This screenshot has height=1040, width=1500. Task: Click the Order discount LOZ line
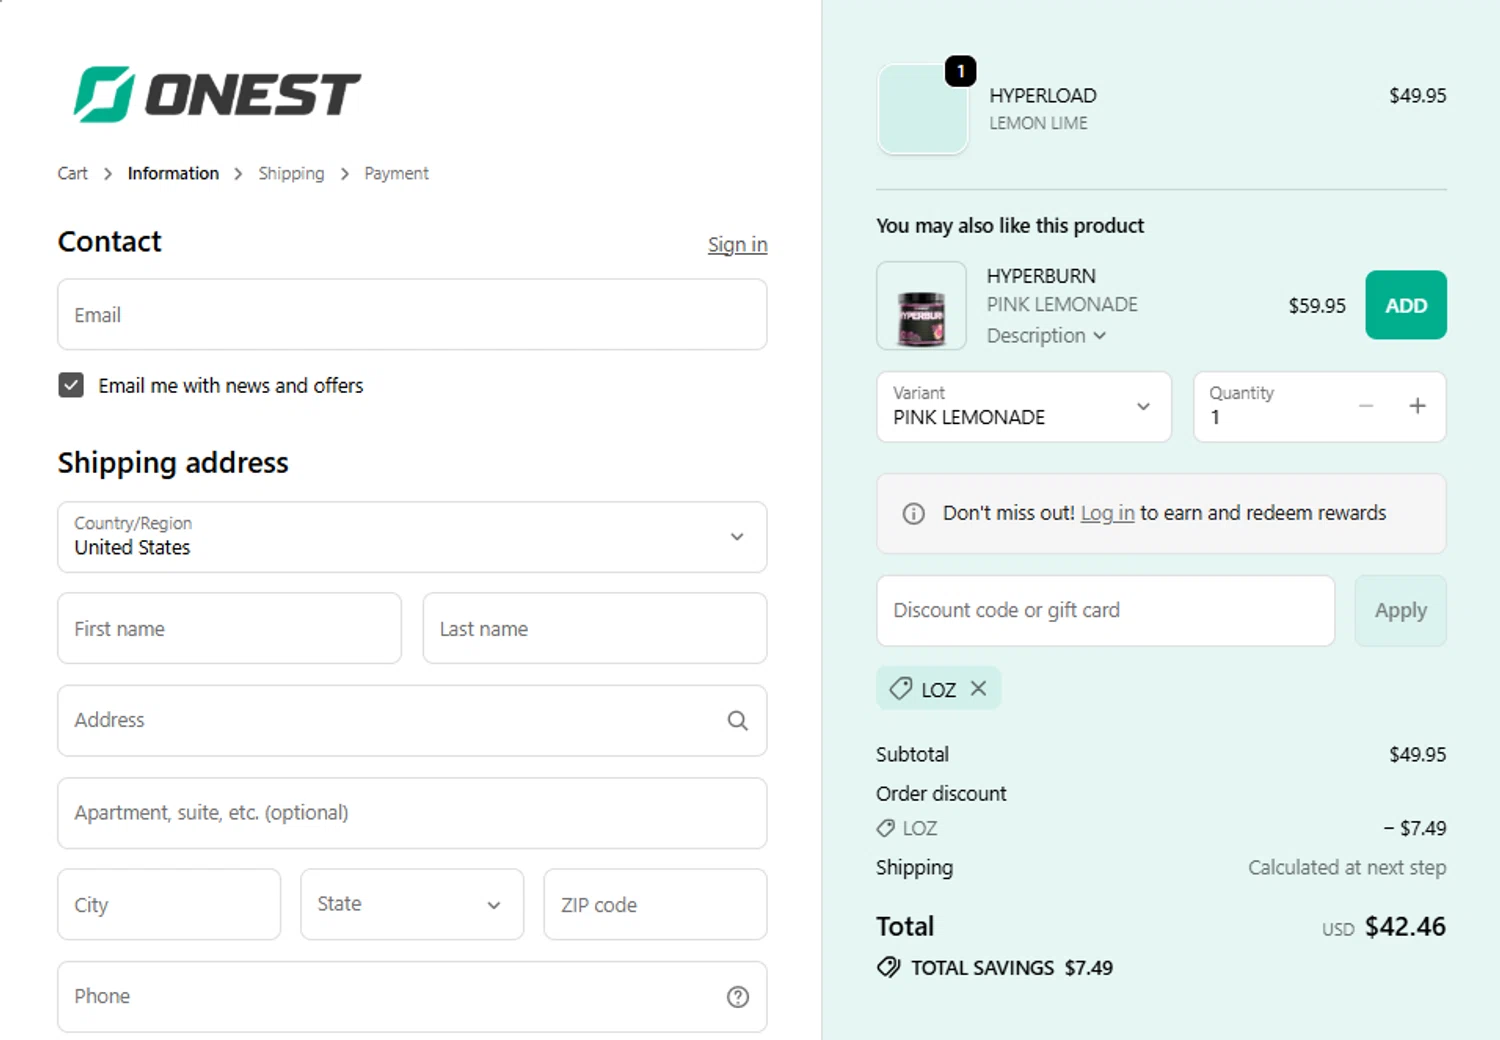[1161, 828]
